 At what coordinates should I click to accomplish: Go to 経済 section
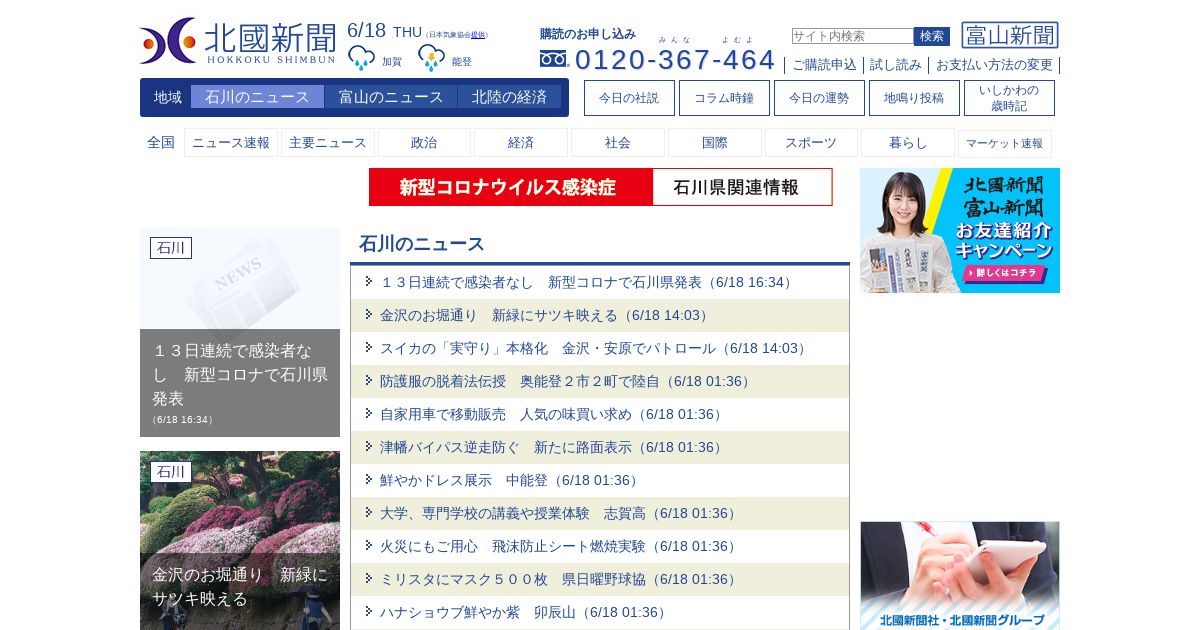(x=521, y=143)
